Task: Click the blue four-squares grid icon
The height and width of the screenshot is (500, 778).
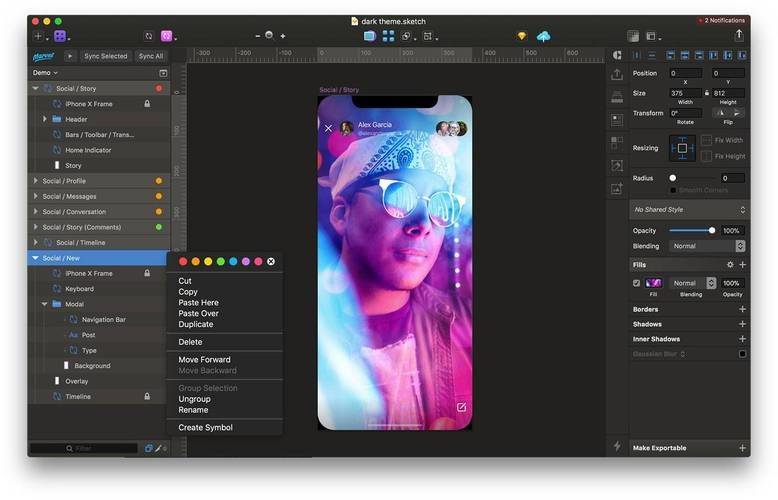Action: point(388,36)
